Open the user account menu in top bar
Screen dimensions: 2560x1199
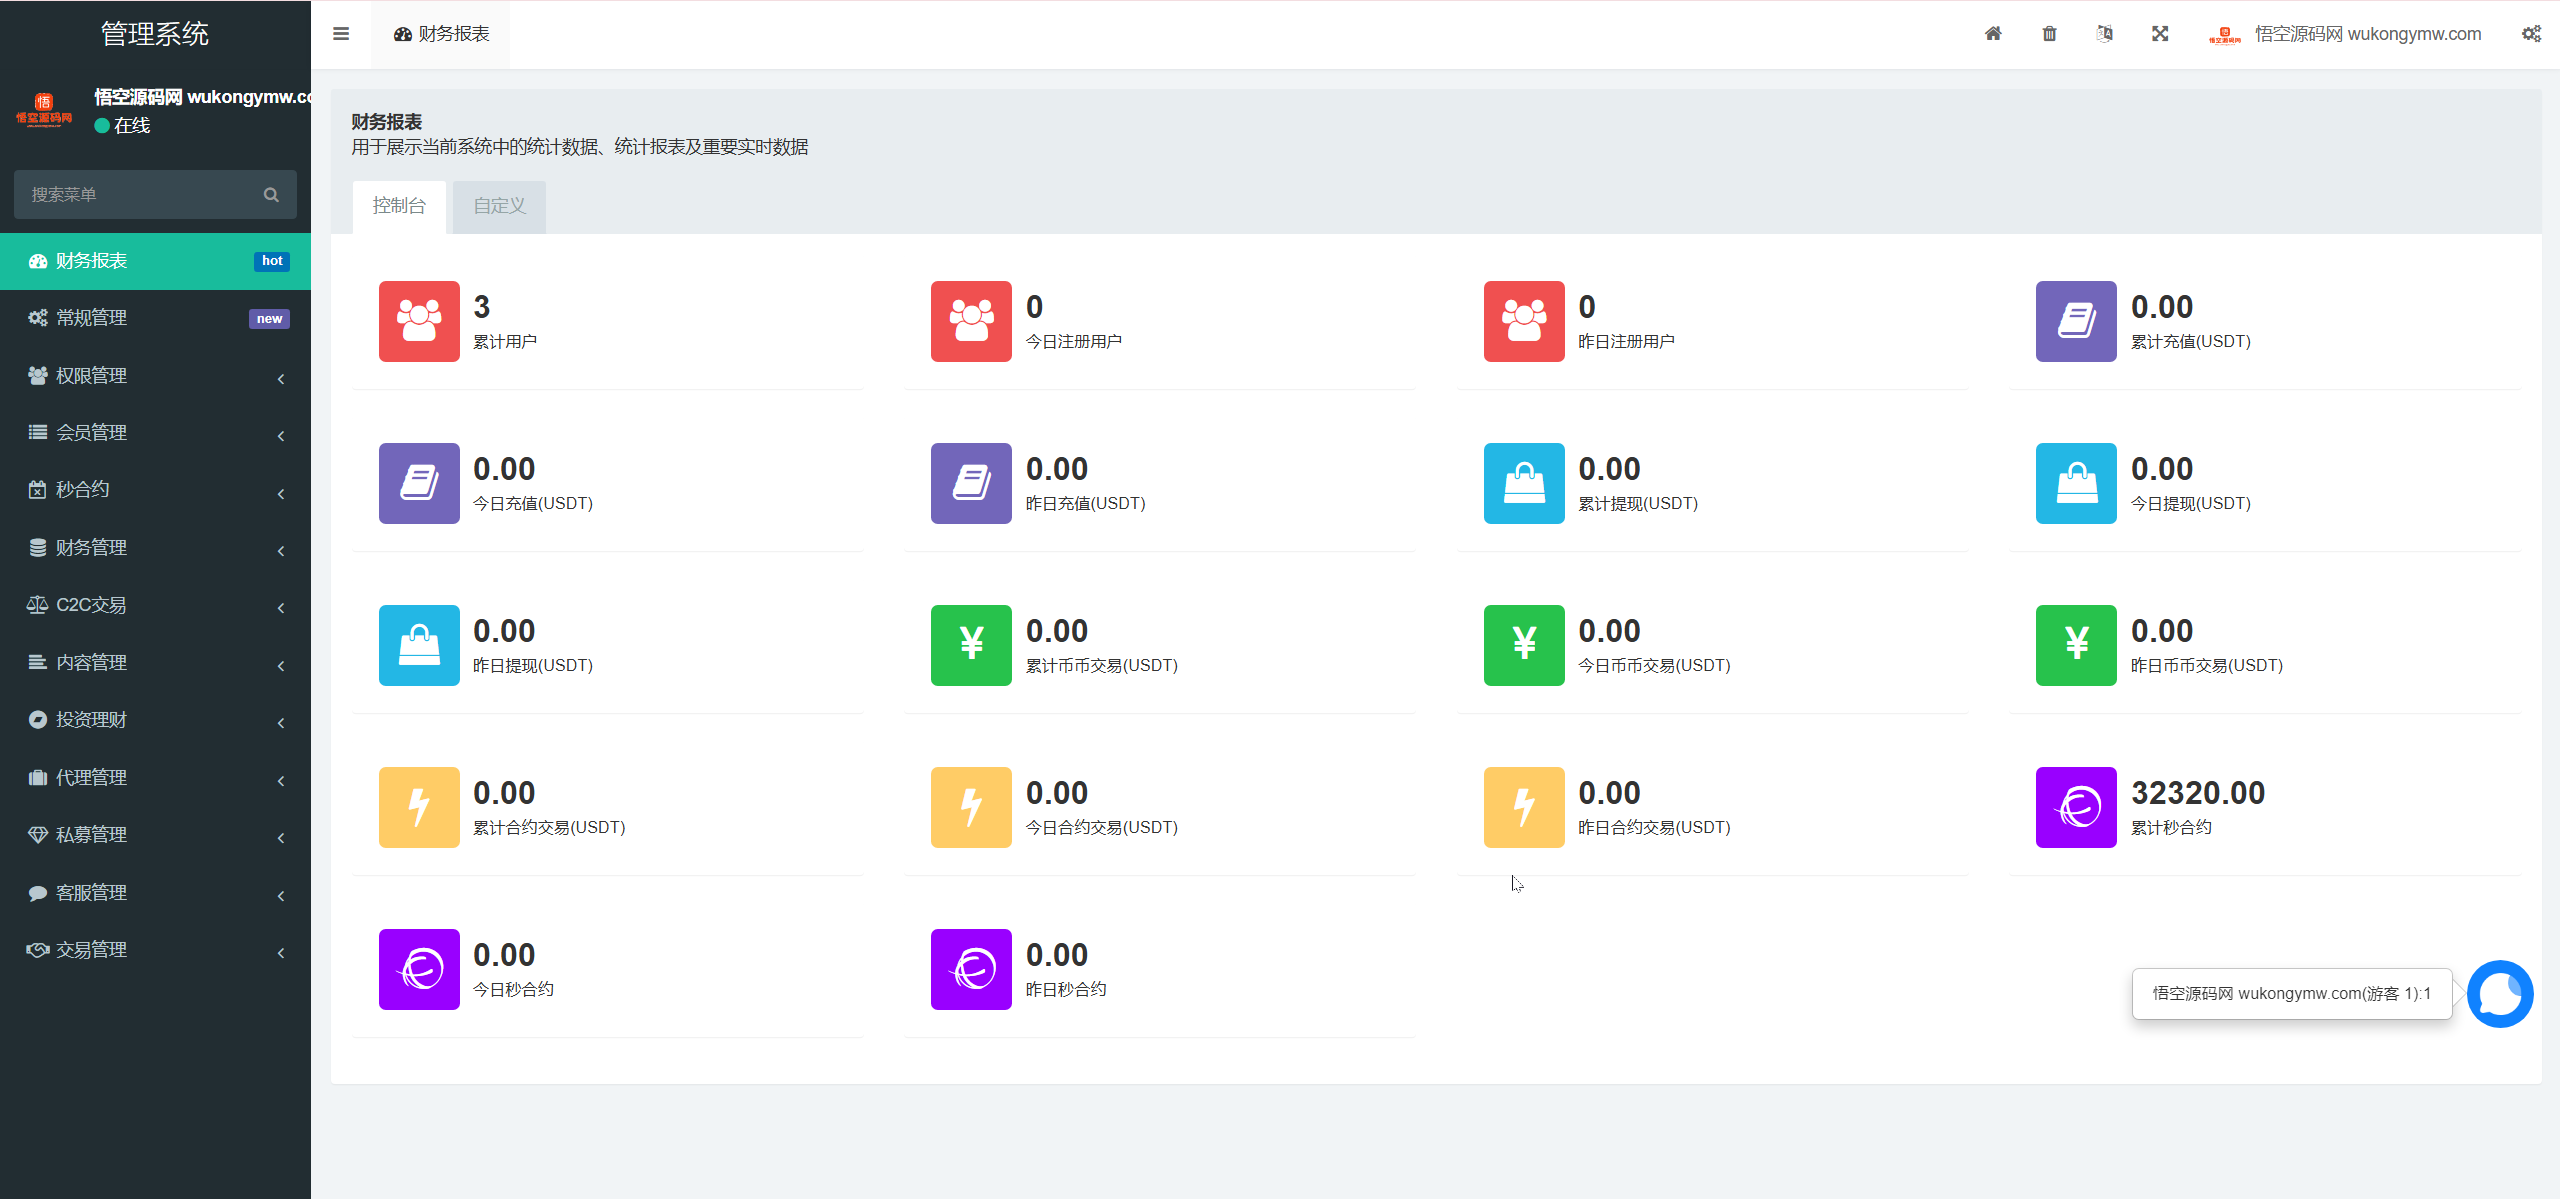pos(2344,34)
